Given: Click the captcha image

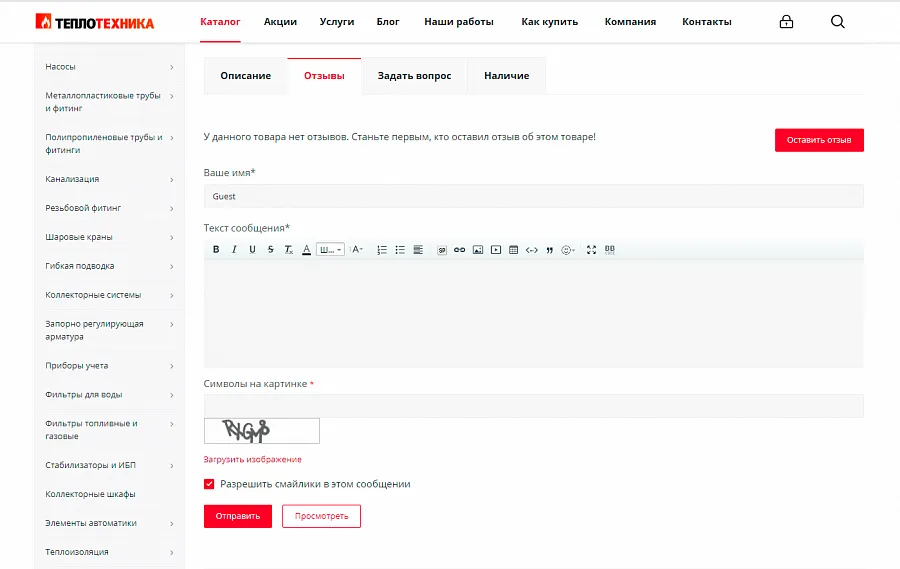Looking at the screenshot, I should [262, 431].
